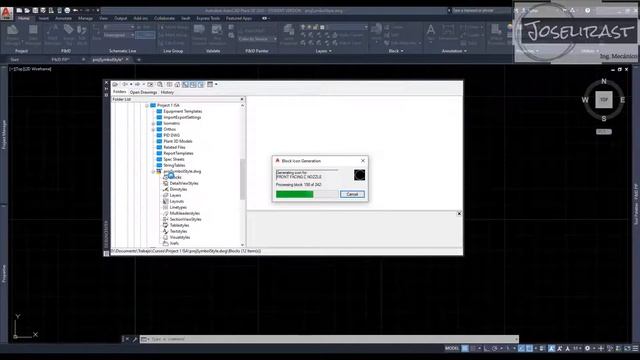Click the Home icon in DesignCenter toolbar
Screen dimensions: 640x360
click(177, 84)
